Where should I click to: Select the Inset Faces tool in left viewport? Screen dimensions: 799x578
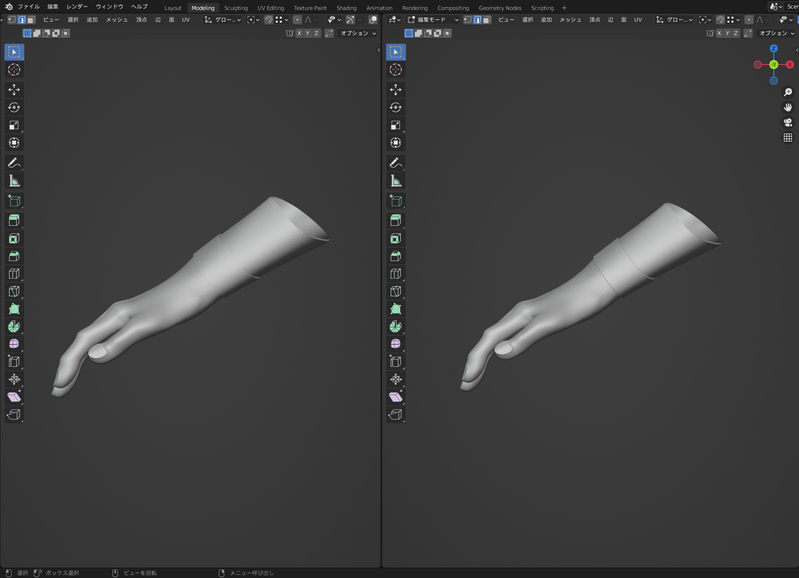pos(14,239)
